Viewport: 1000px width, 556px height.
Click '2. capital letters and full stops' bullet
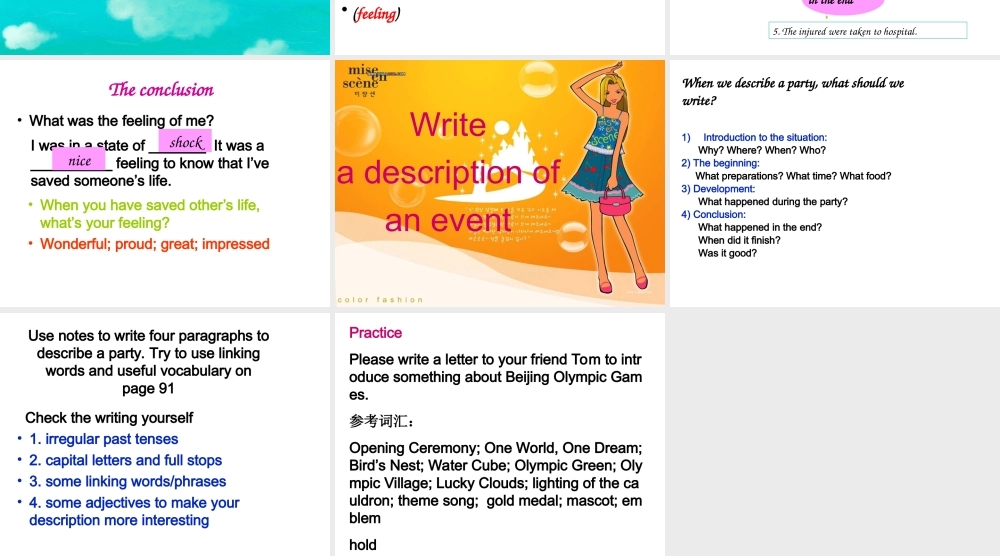tap(126, 460)
